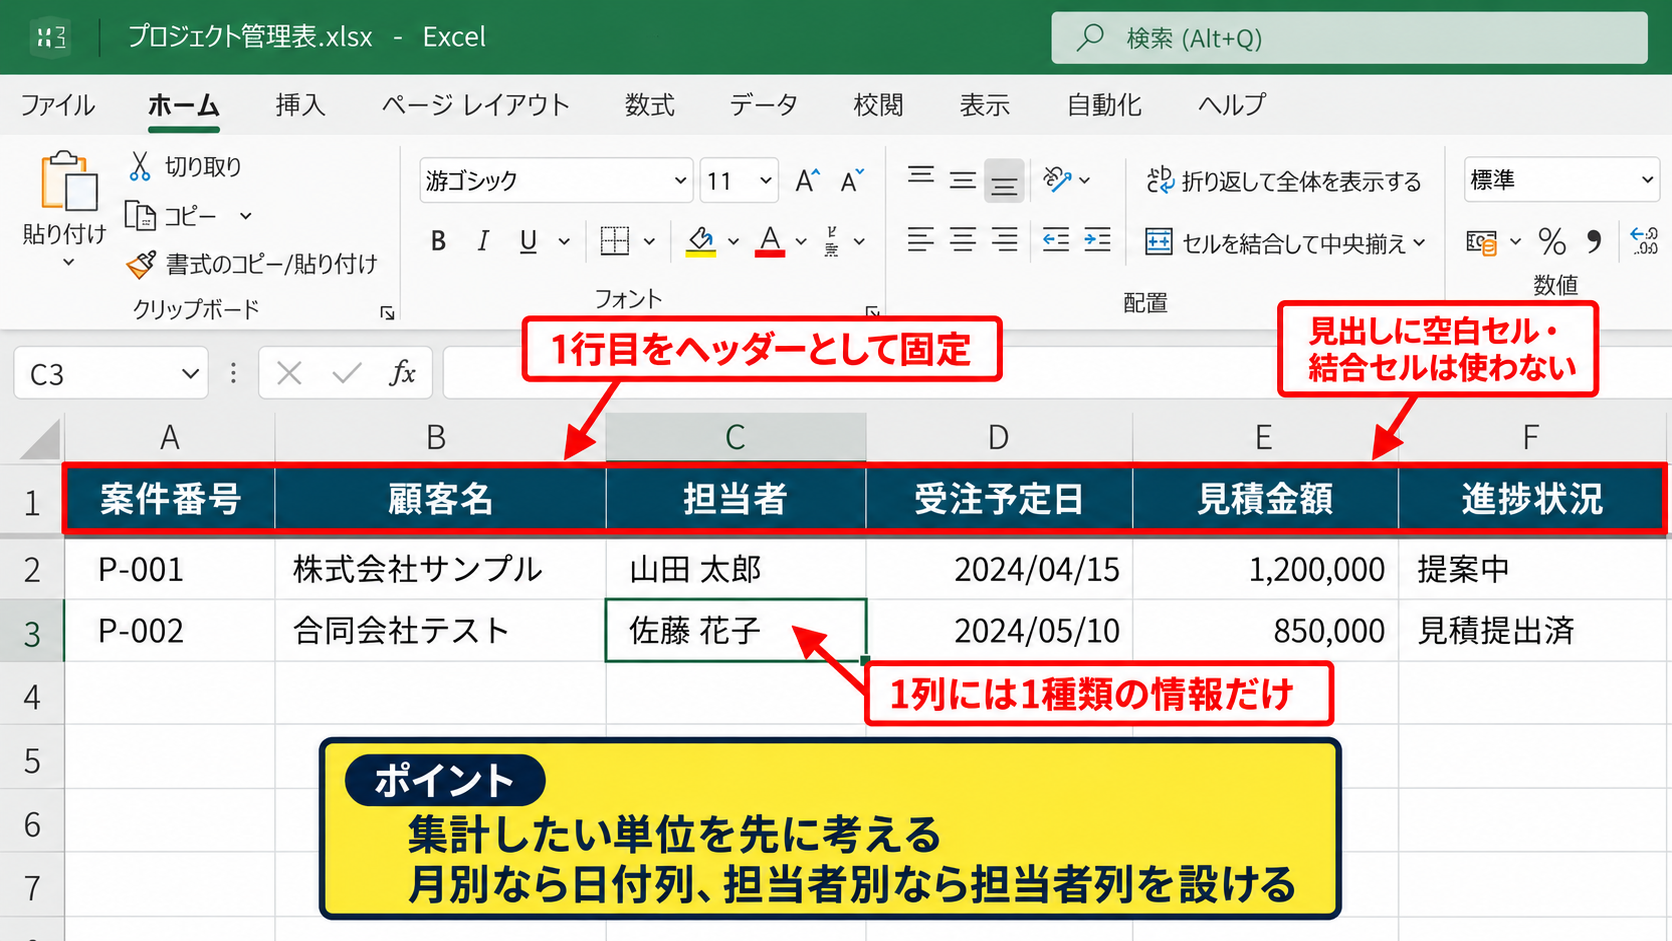Increase font size with the larger A icon
The height and width of the screenshot is (941, 1672).
807,181
